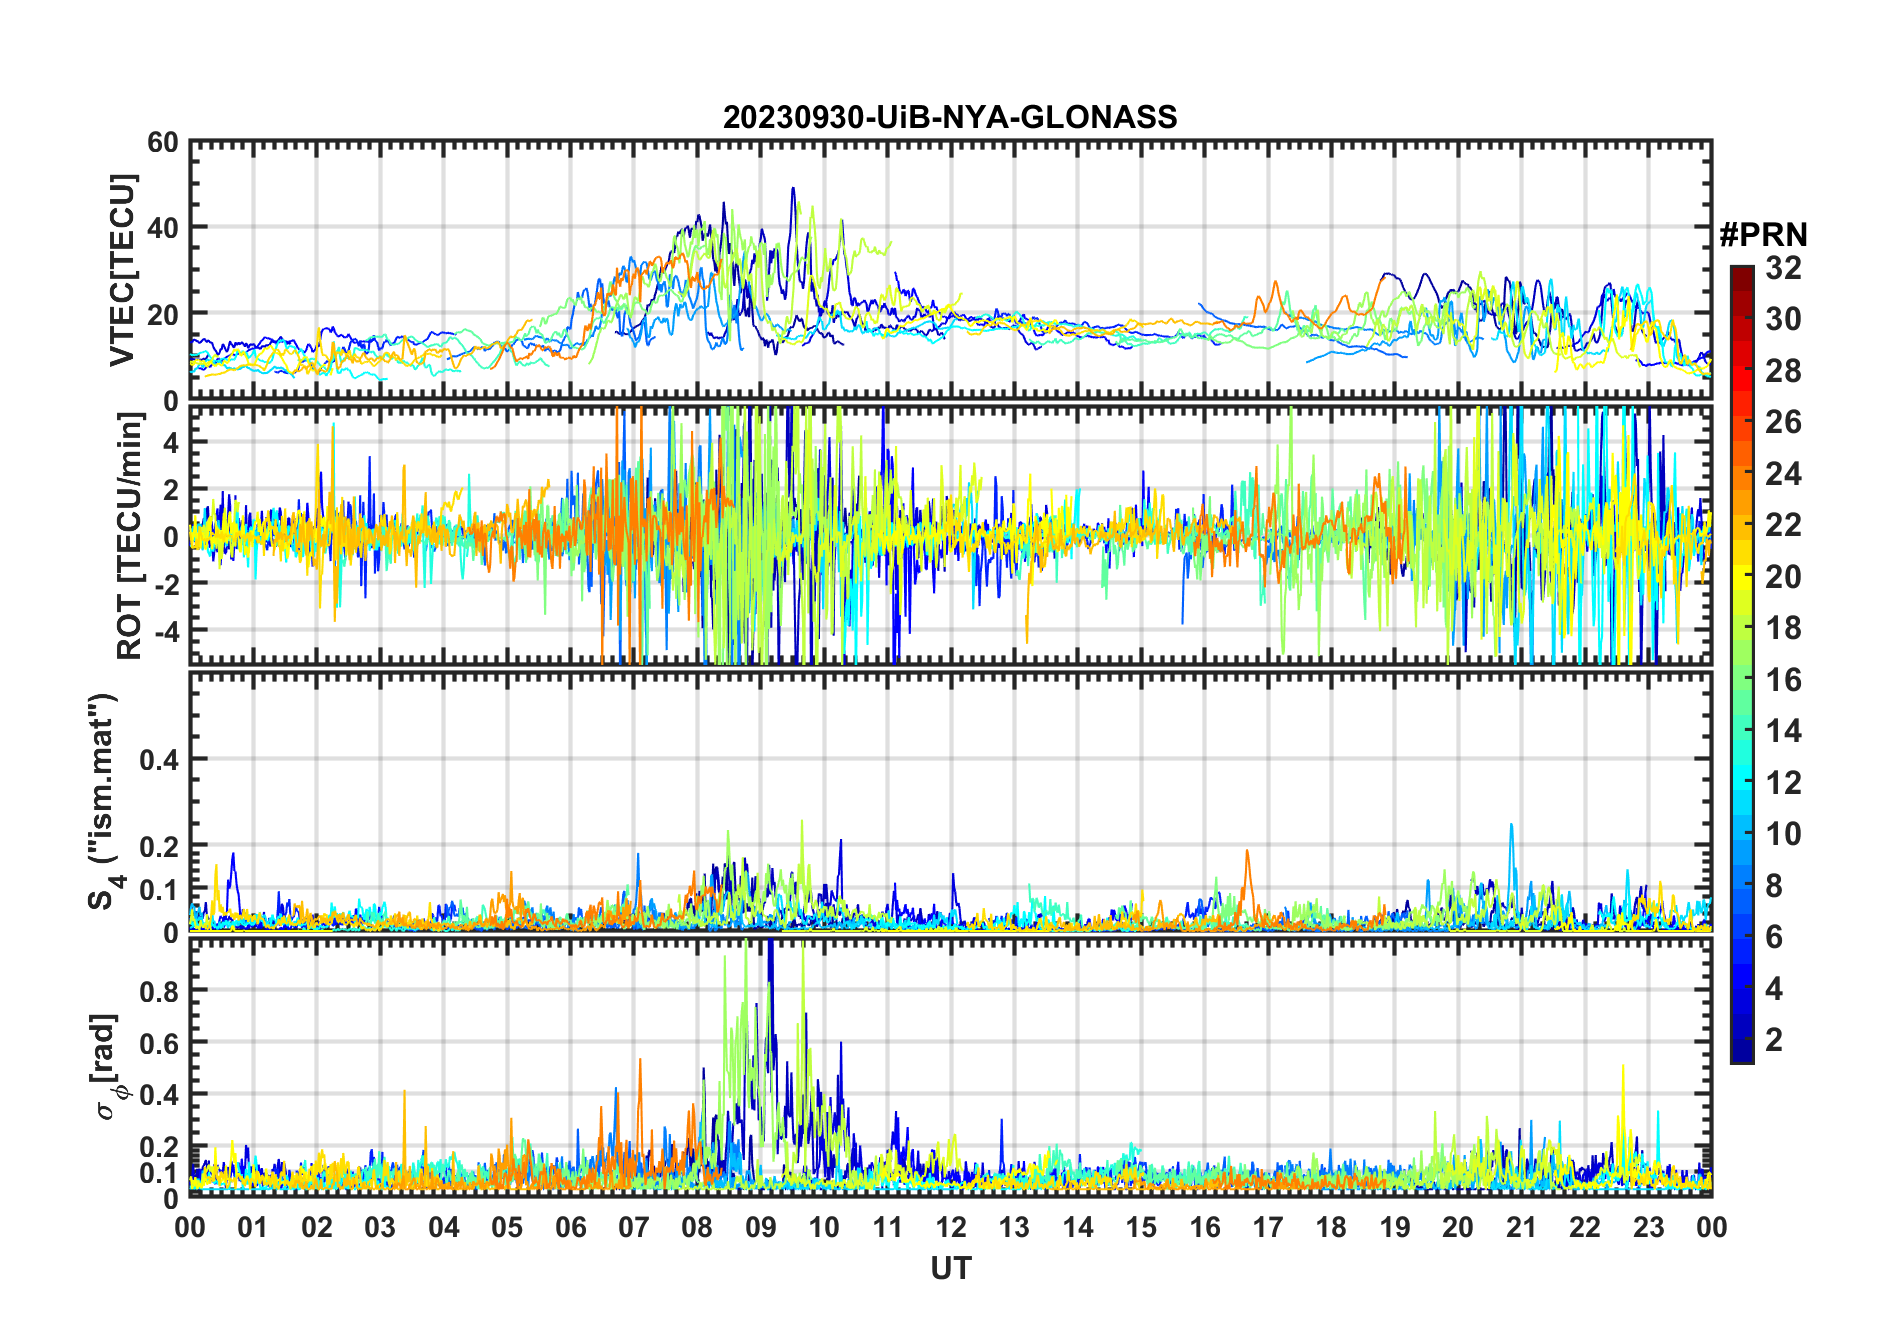Click the x-axis hour label 18
Viewport: 1902px width, 1330px height.
click(x=1331, y=1227)
